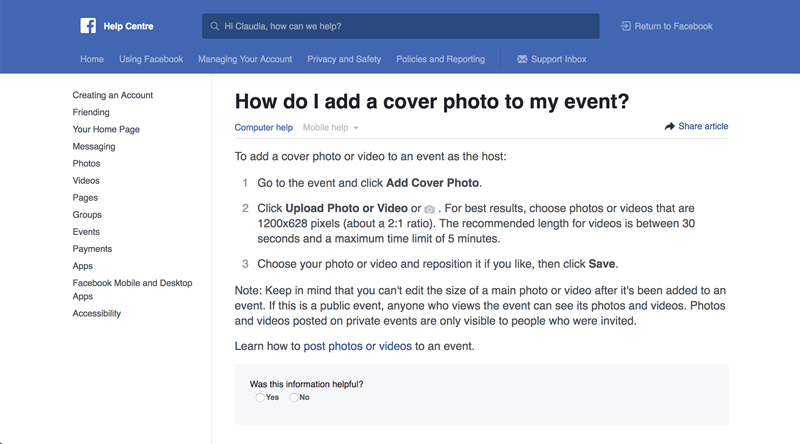Click the search magnifier icon
The image size is (800, 444).
click(214, 26)
